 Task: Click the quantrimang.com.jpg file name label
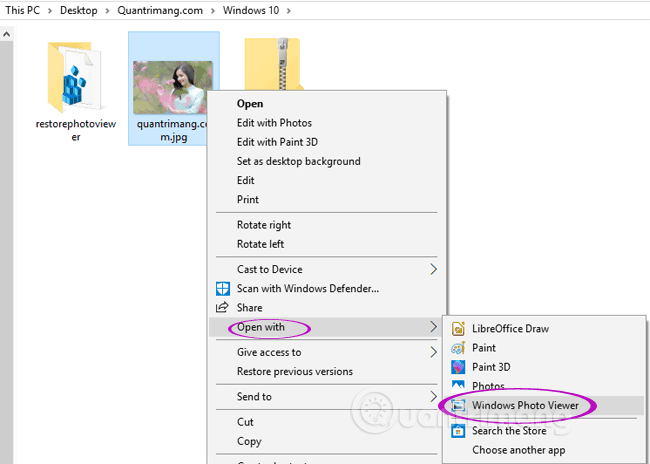point(174,130)
